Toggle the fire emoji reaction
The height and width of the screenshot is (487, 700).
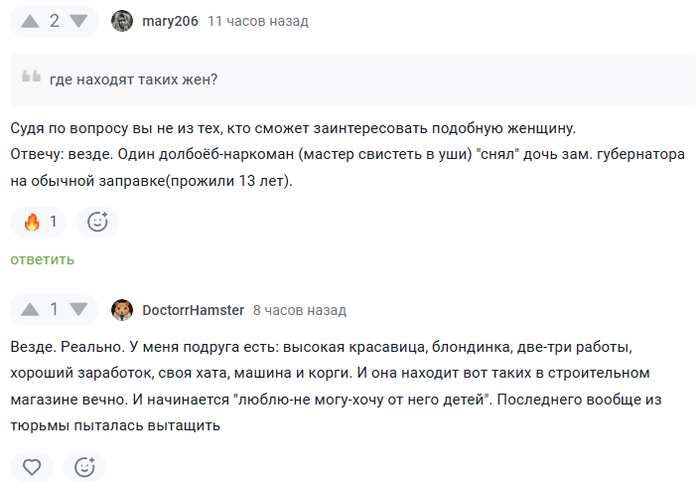point(40,222)
